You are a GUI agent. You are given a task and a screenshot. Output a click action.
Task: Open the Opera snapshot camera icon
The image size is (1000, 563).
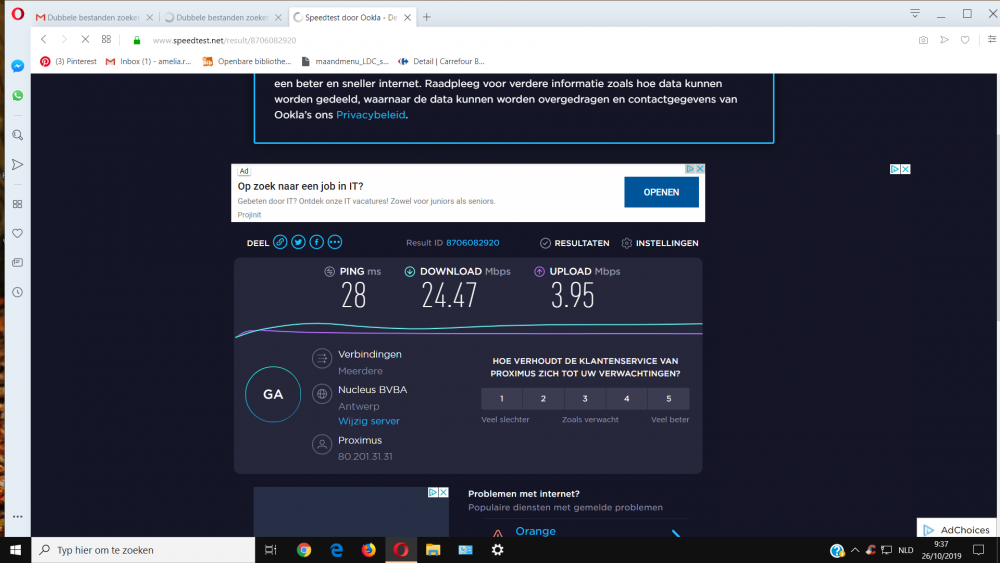(x=922, y=40)
